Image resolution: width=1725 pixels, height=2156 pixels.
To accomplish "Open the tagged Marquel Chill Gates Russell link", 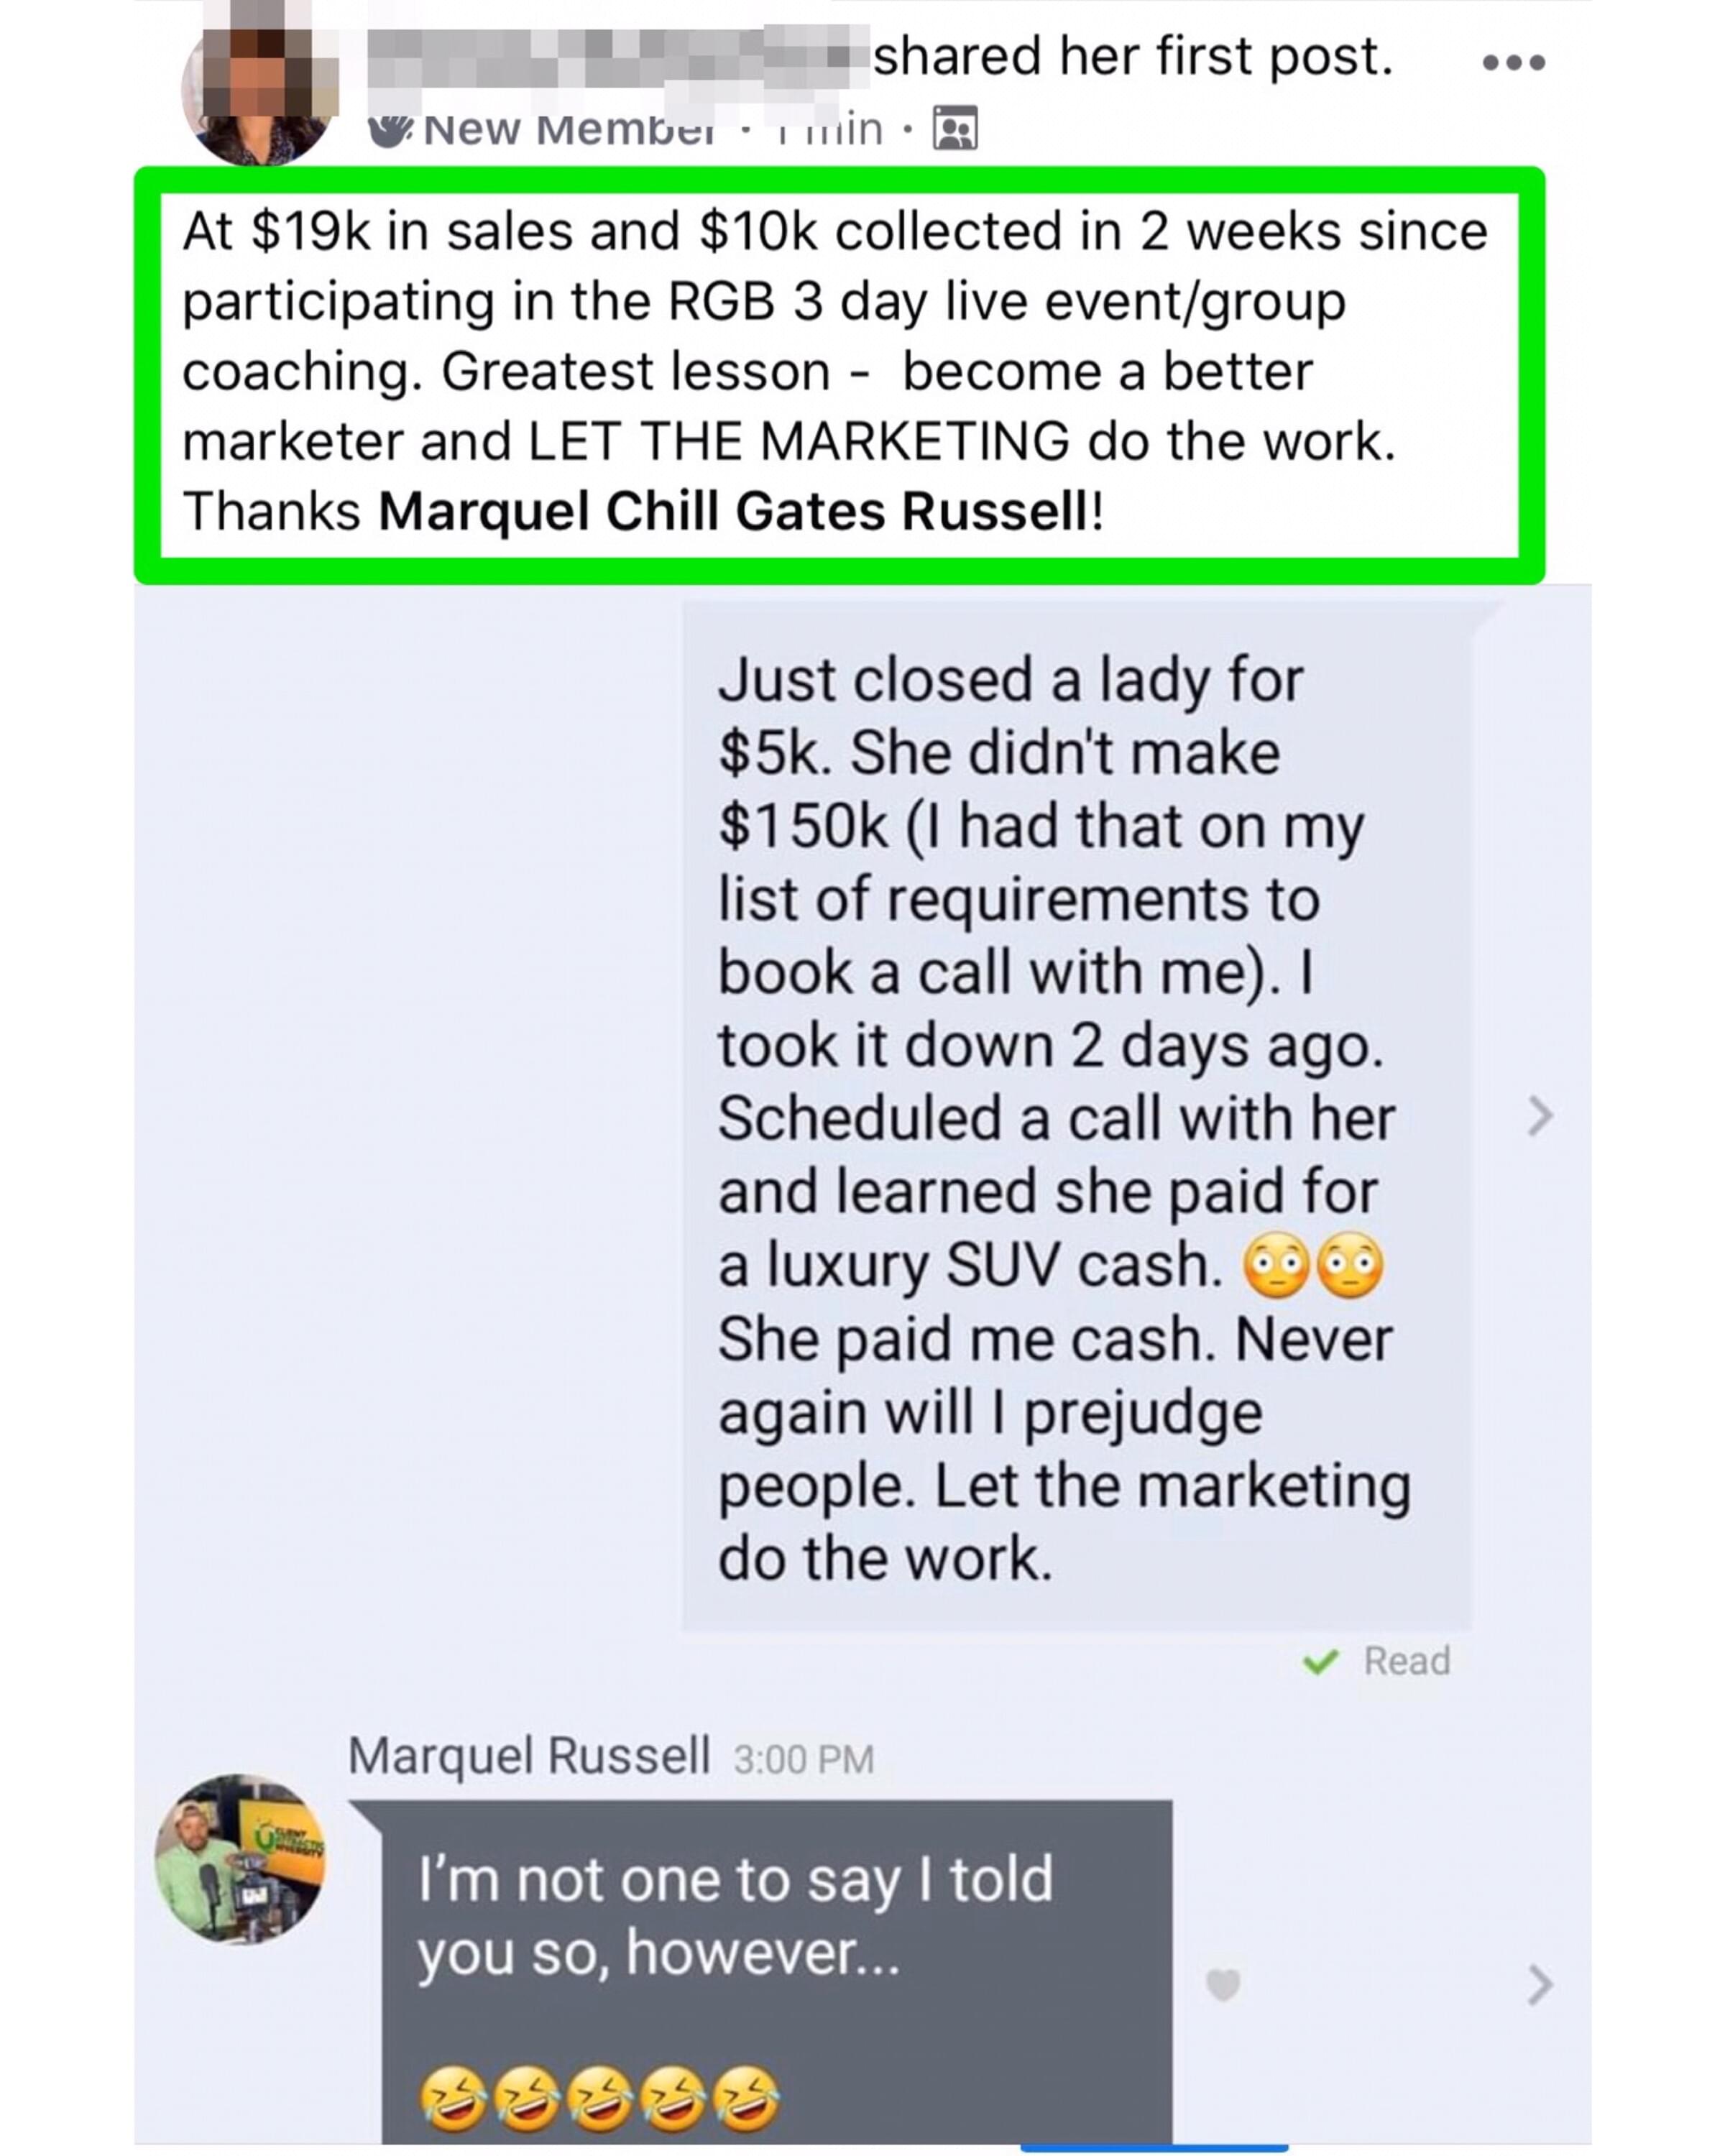I will pos(732,512).
